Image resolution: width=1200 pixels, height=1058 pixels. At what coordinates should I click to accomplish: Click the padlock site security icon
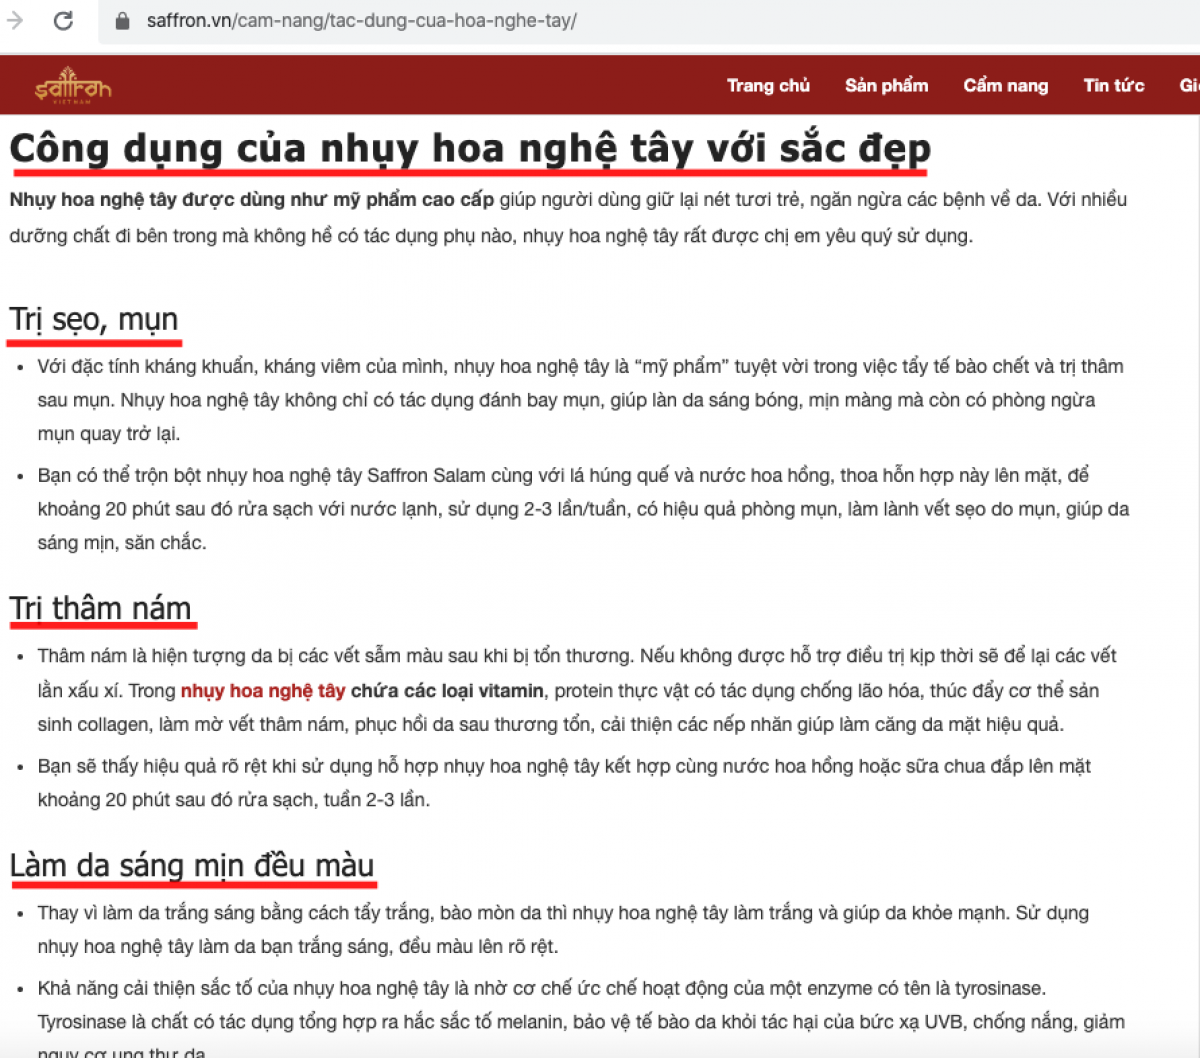(x=123, y=21)
